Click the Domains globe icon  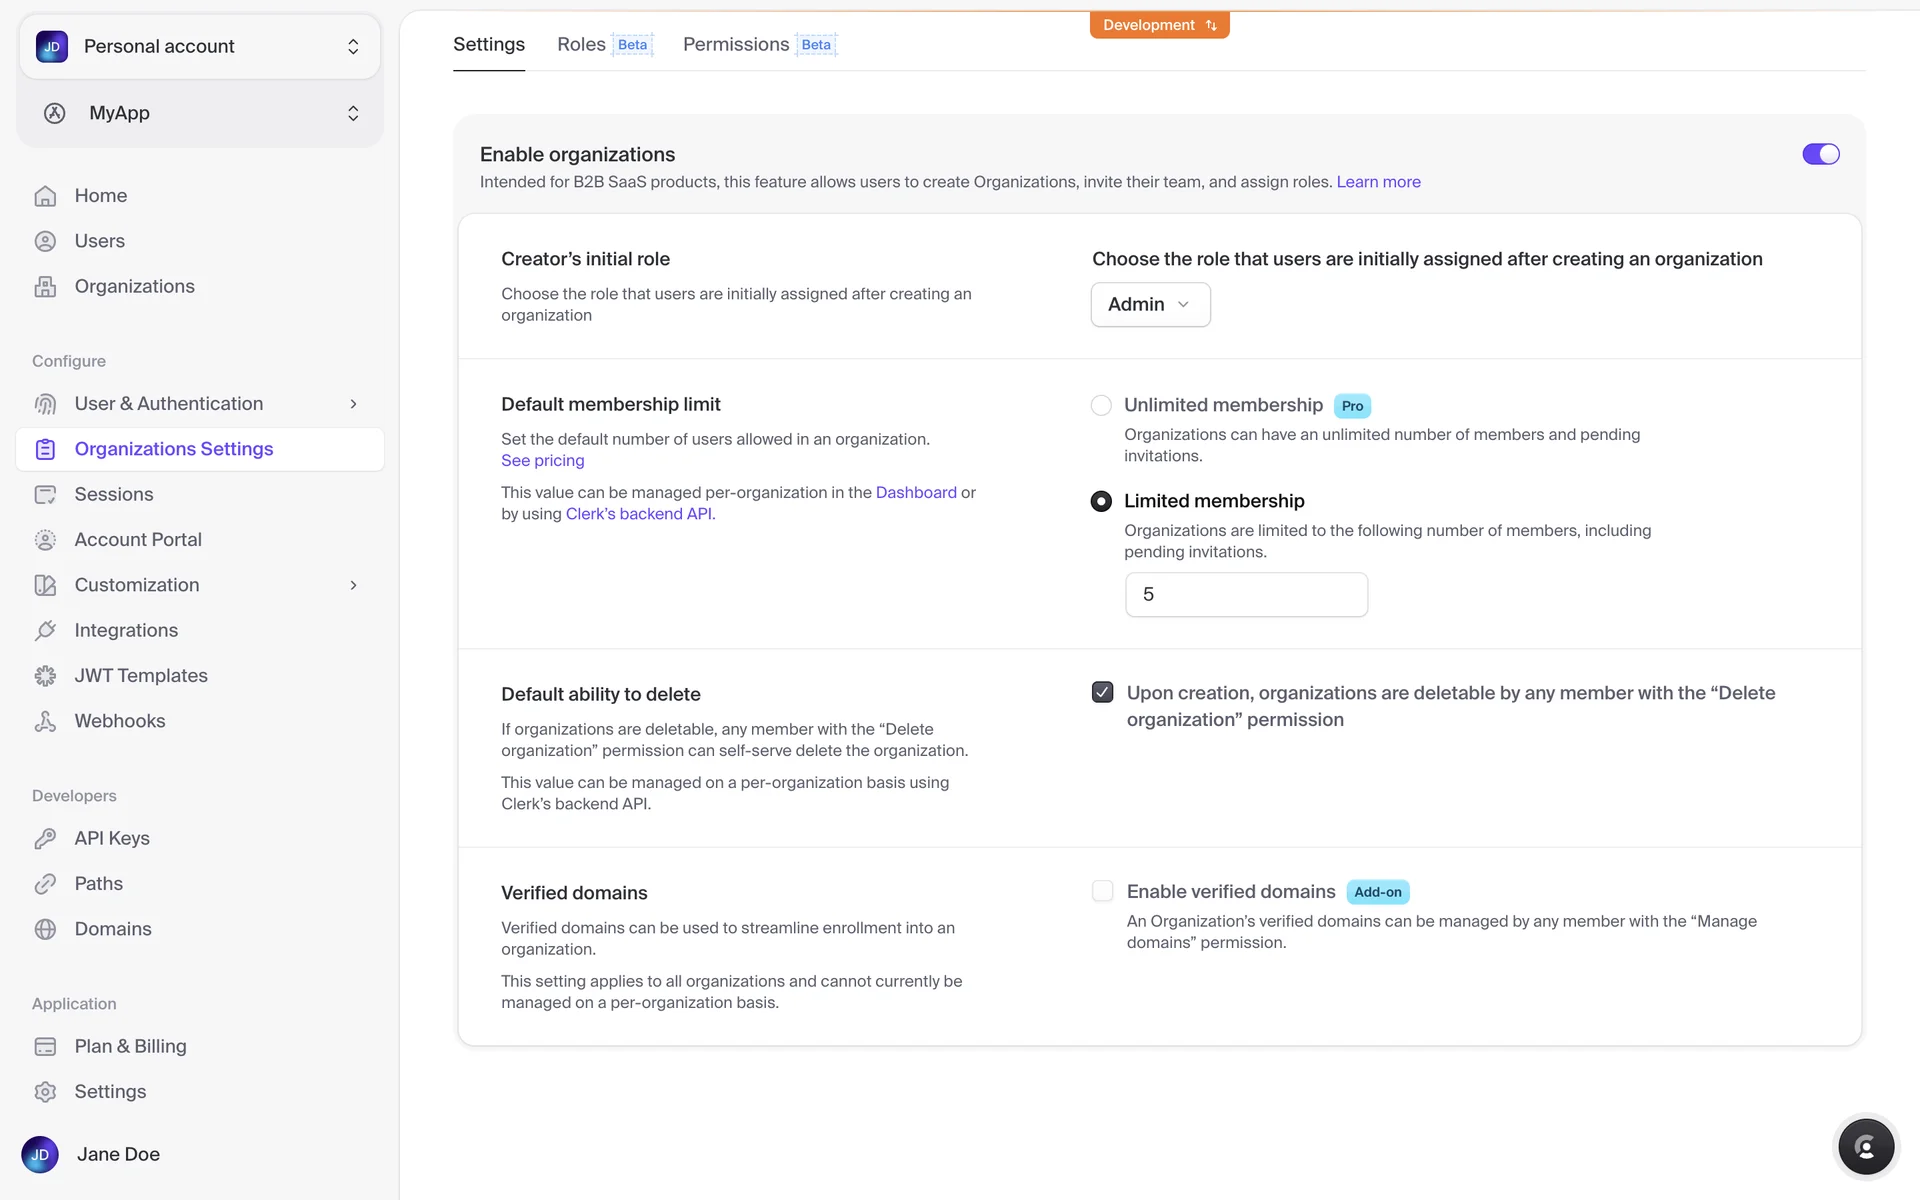pyautogui.click(x=45, y=929)
